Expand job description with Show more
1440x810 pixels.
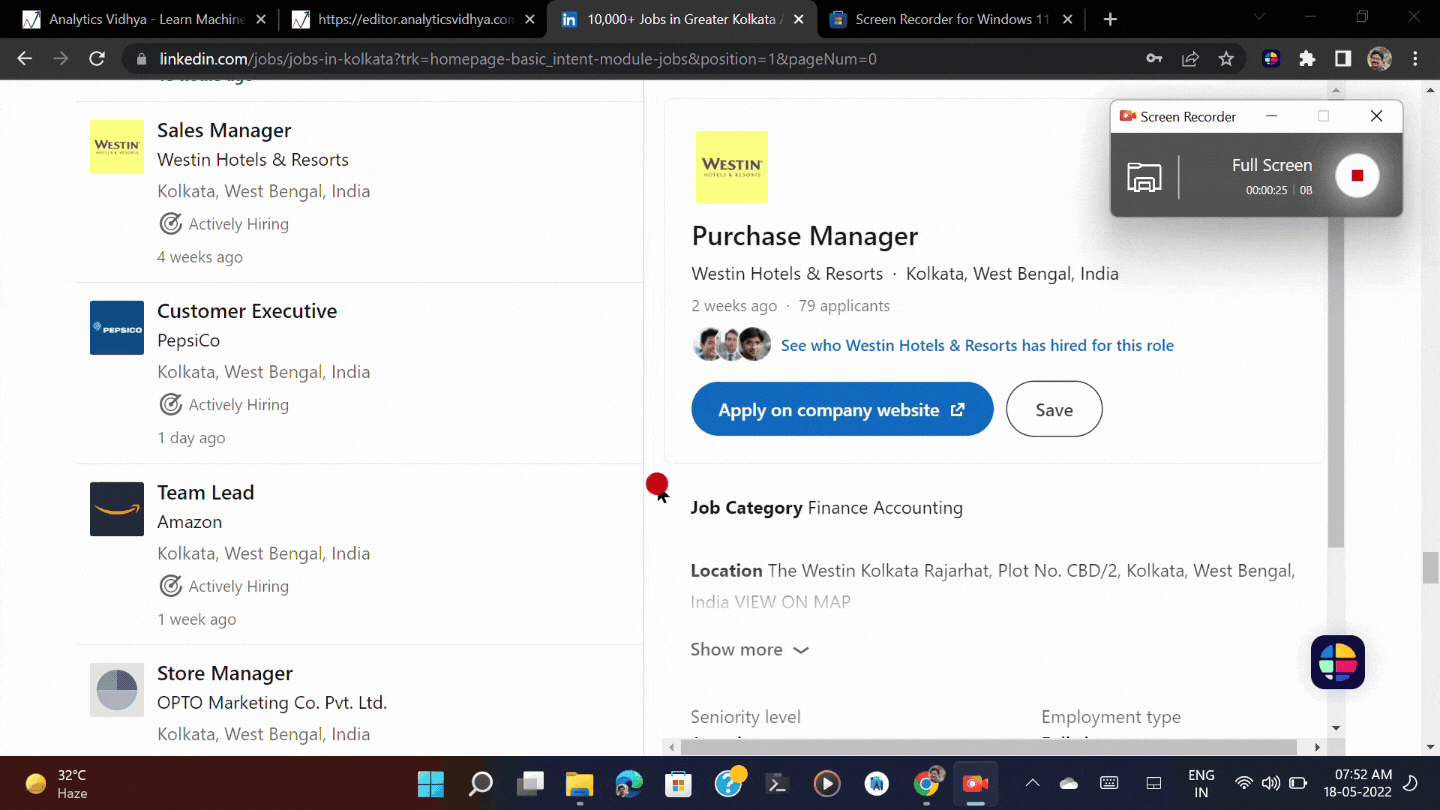pos(750,649)
